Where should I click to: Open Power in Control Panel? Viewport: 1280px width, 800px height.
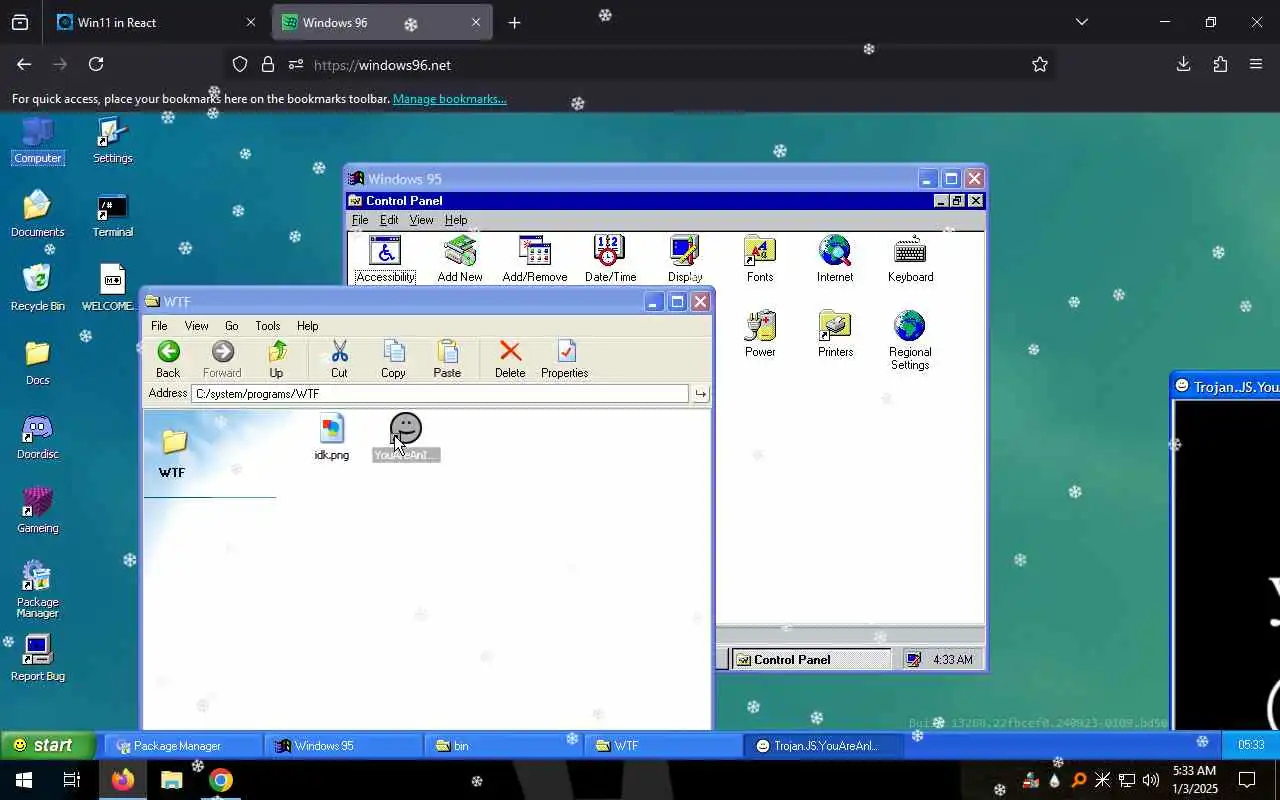760,334
